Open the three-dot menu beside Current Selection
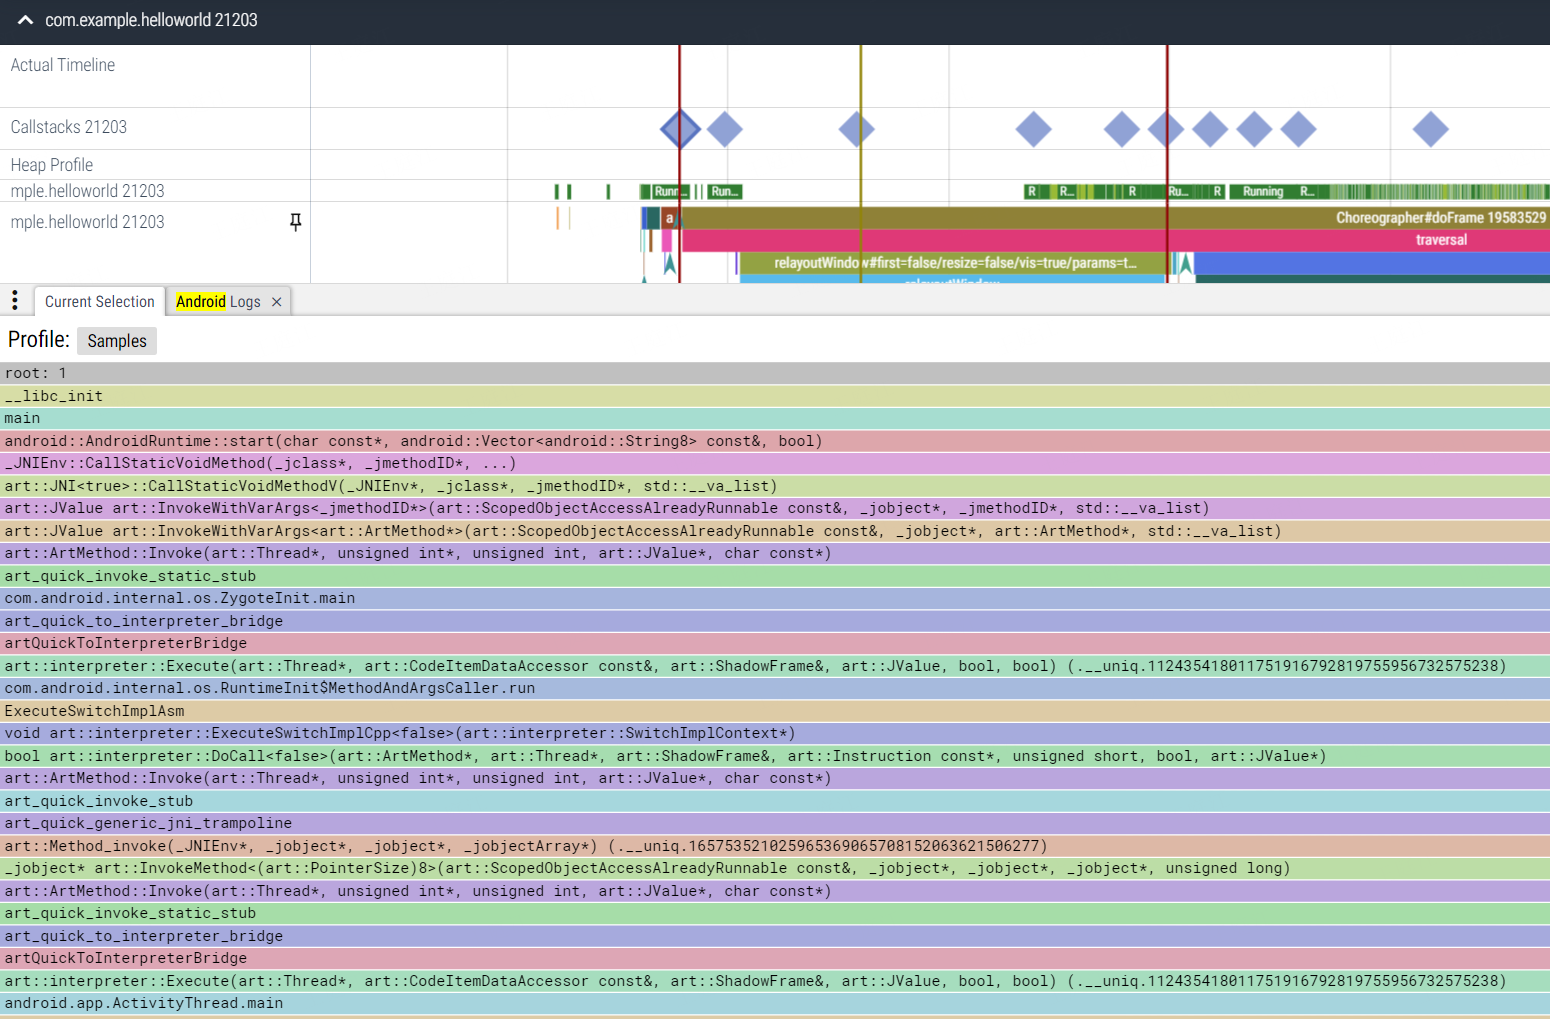The image size is (1550, 1019). (14, 300)
